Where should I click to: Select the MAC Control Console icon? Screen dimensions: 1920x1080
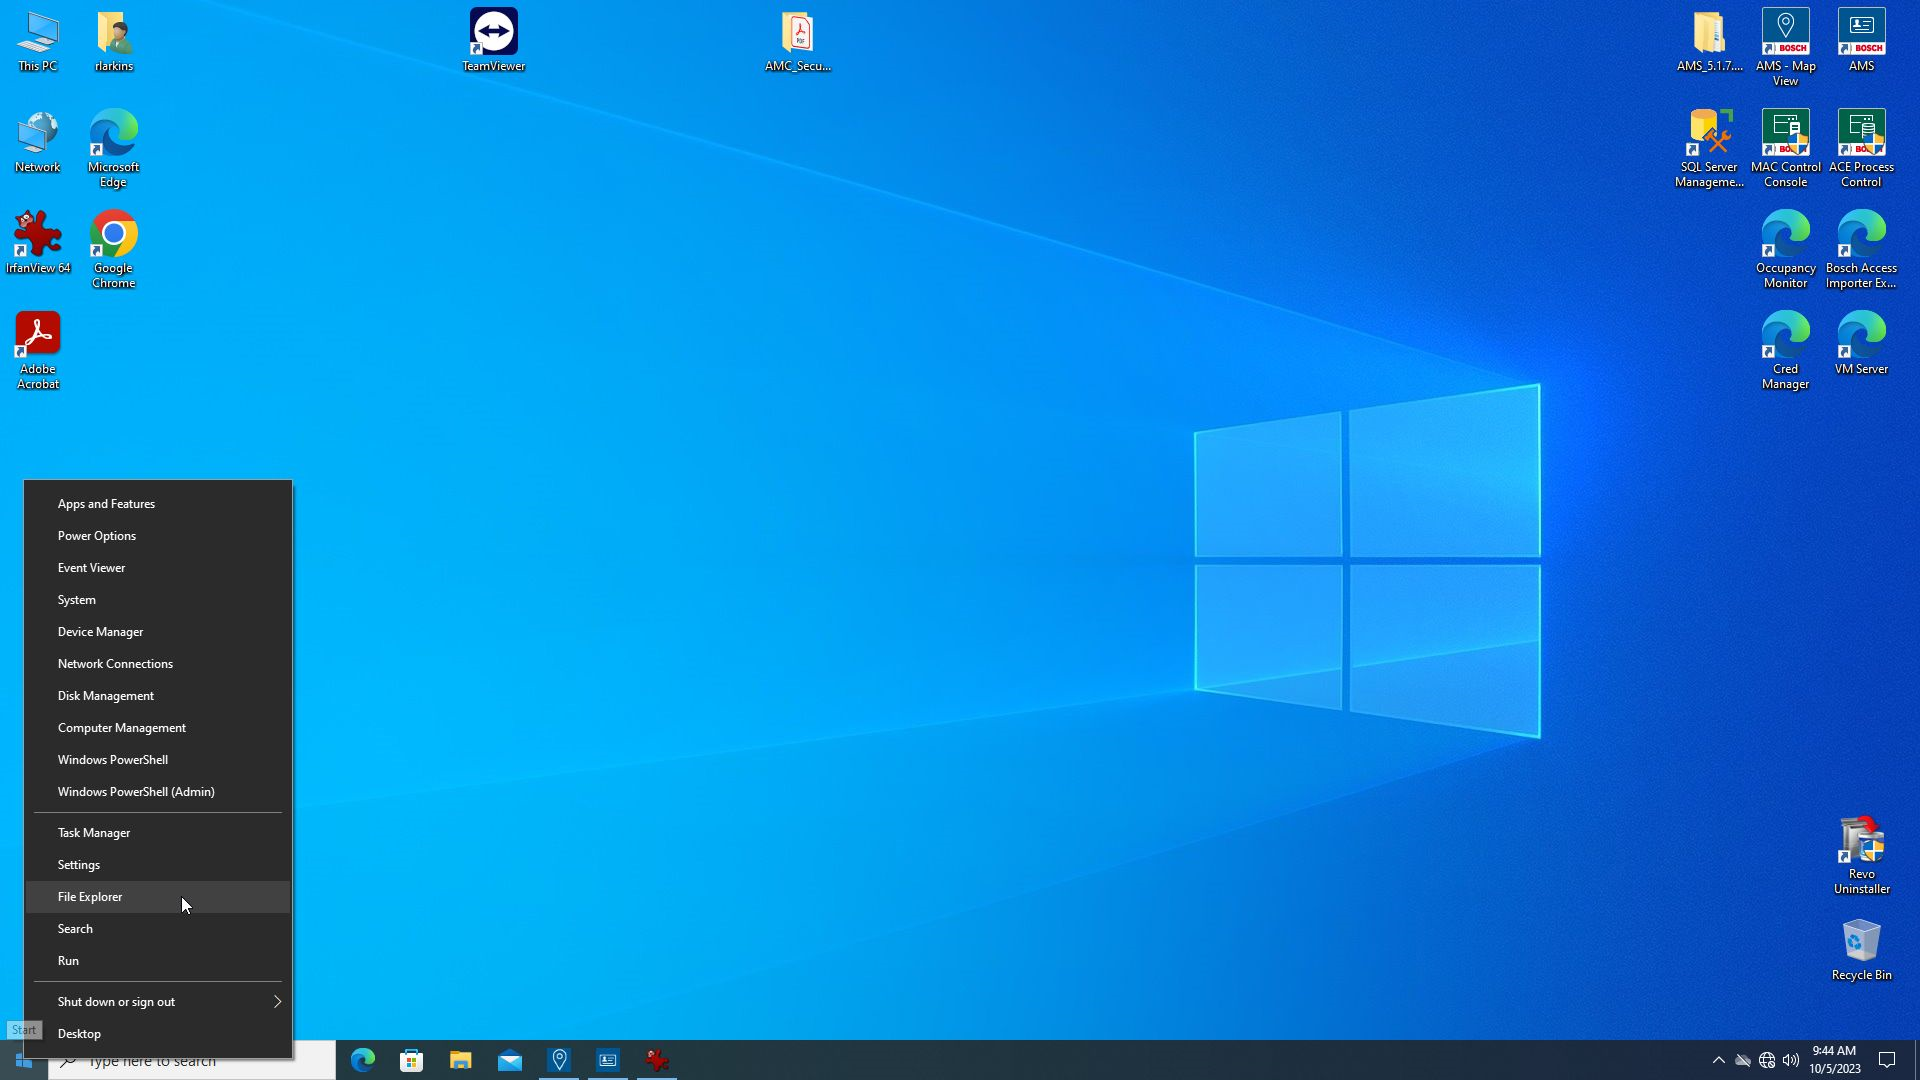pyautogui.click(x=1785, y=146)
